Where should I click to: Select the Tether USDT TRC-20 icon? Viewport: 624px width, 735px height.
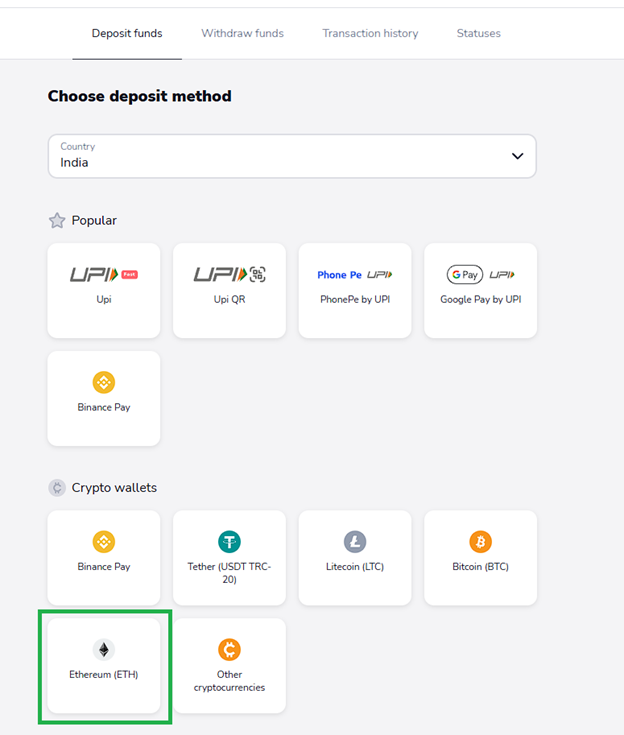[x=229, y=541]
